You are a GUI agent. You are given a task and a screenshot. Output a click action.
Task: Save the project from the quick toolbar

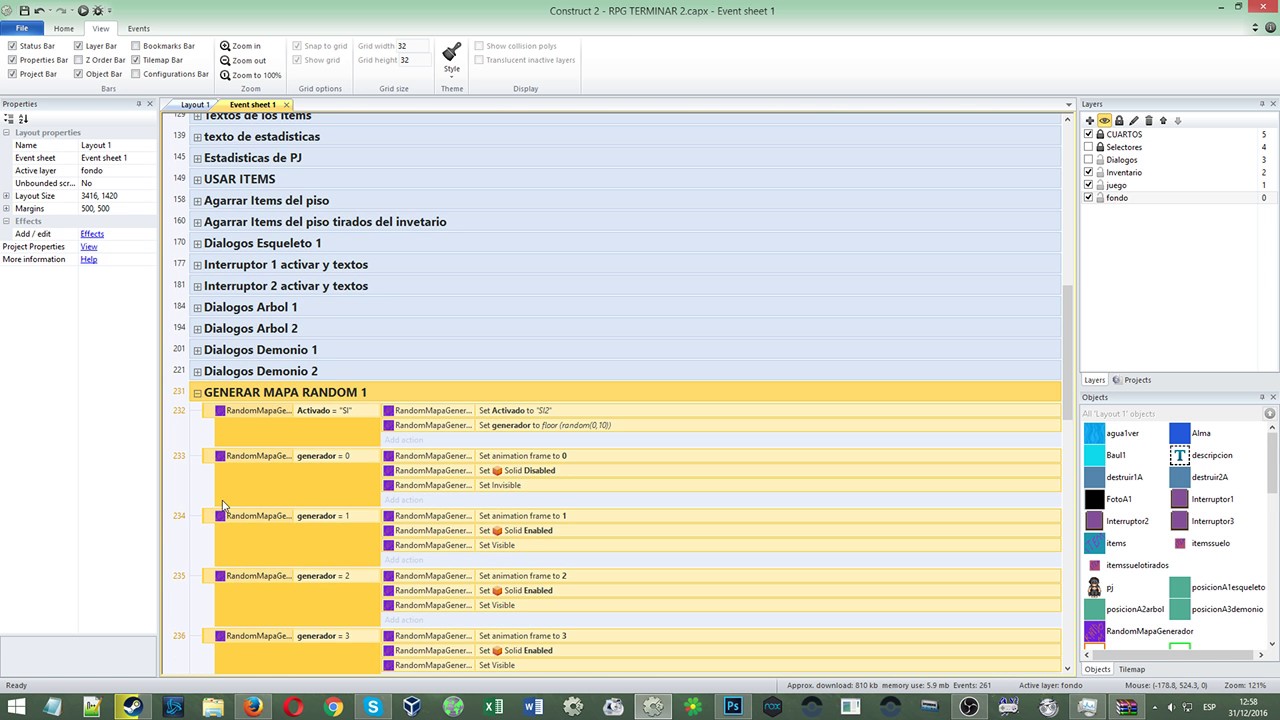pos(24,10)
